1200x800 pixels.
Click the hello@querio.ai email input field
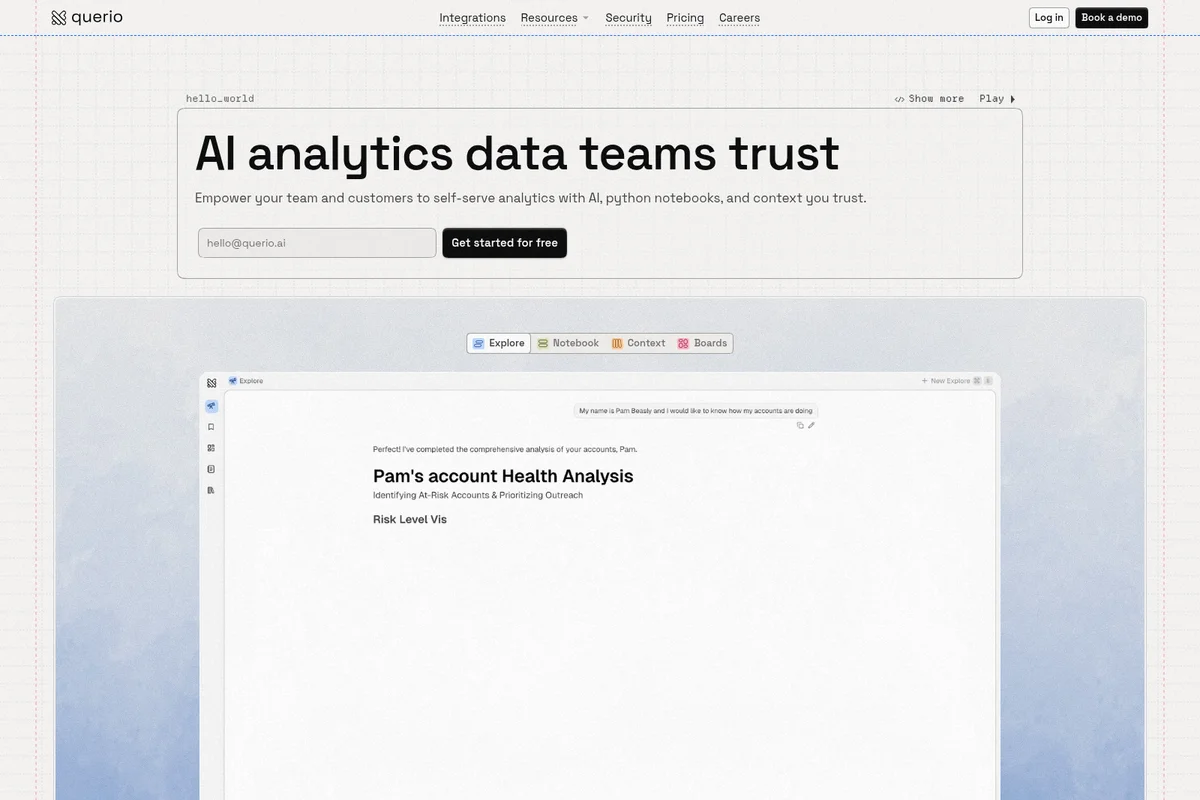click(x=317, y=243)
